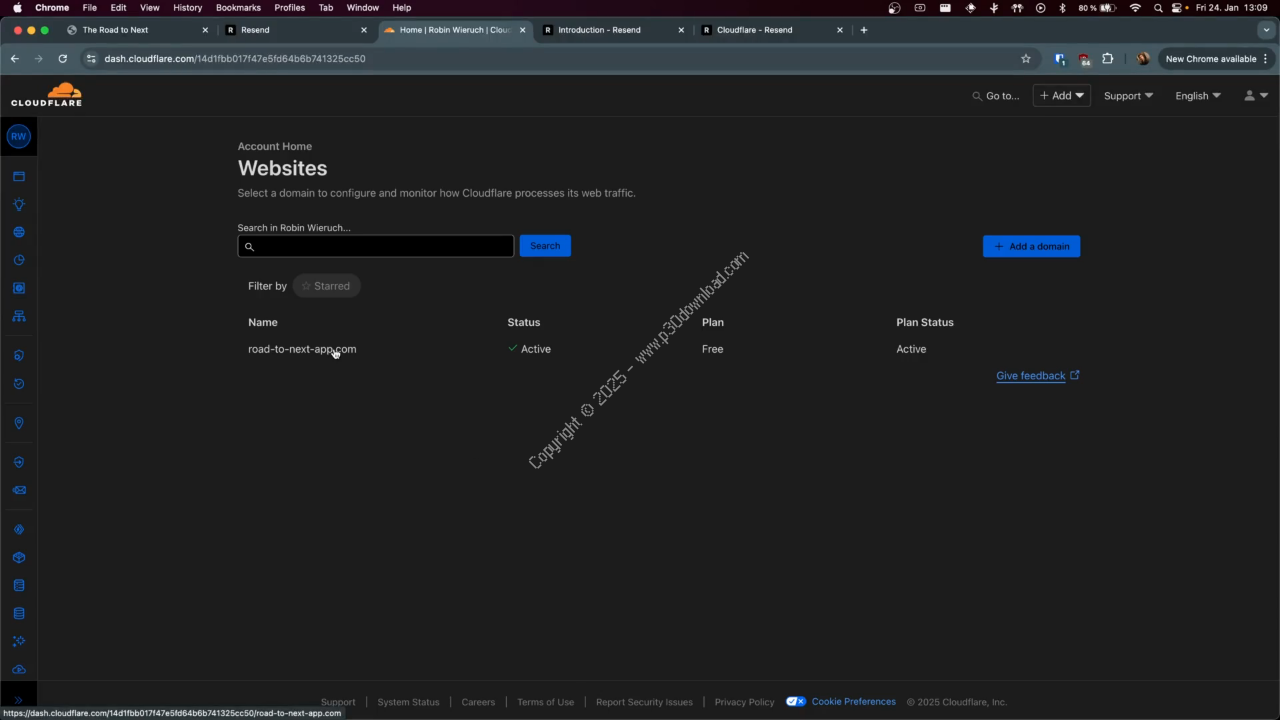Reload the page

(62, 59)
